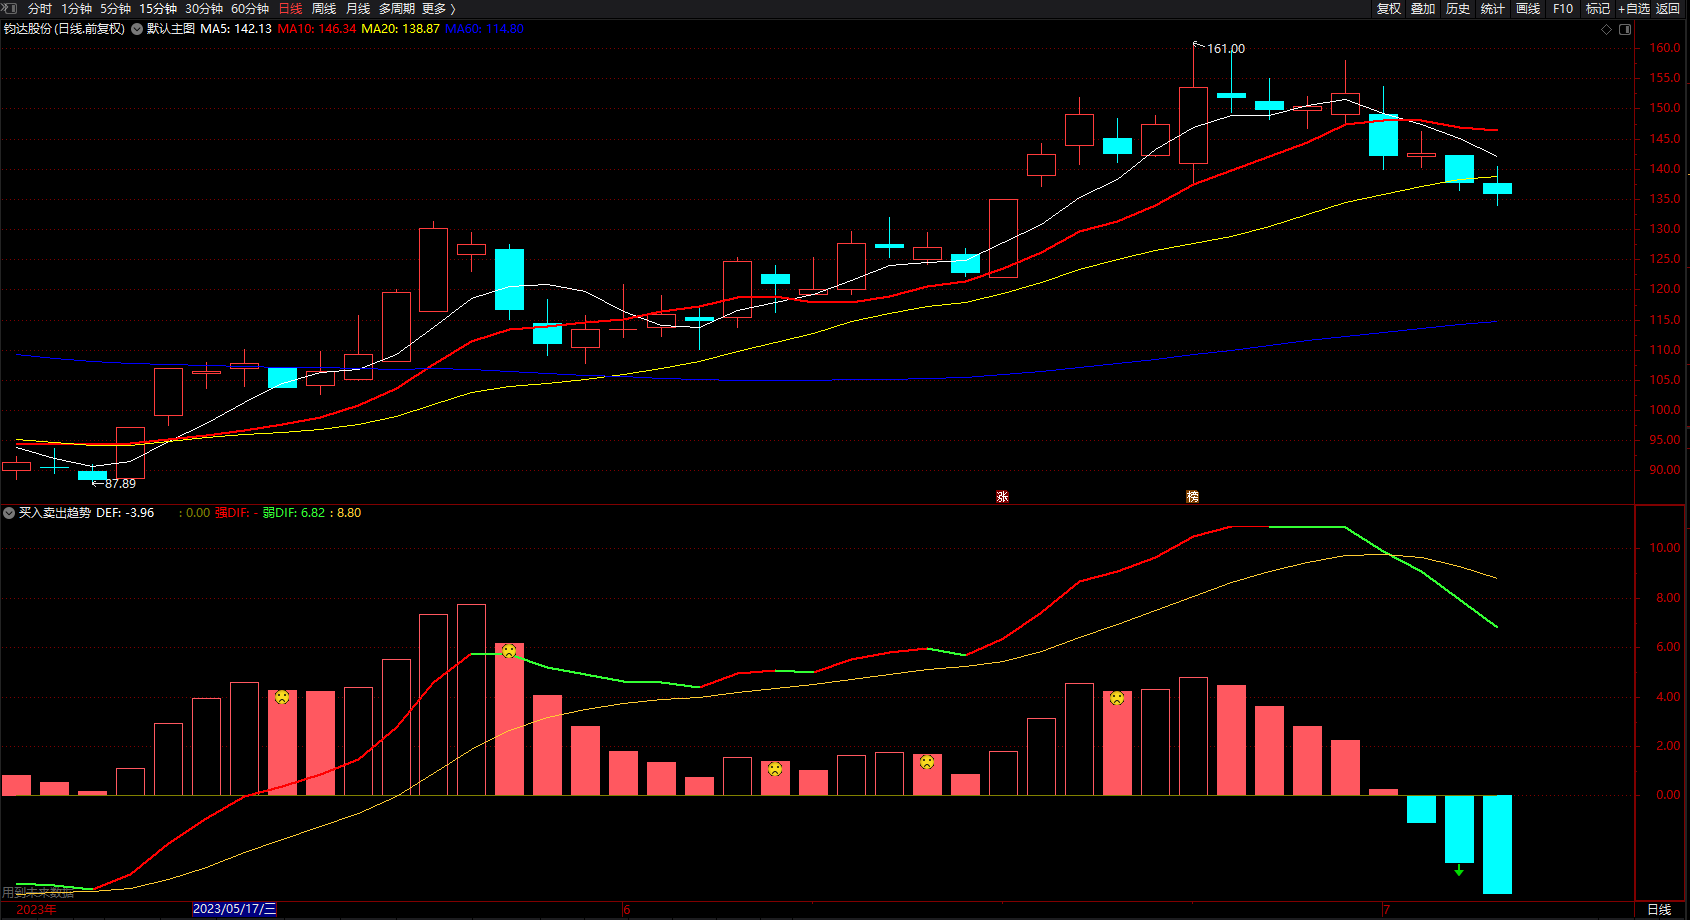Click the 涨 marker icon on the chart
Screen dimensions: 1690x920
pos(1002,497)
